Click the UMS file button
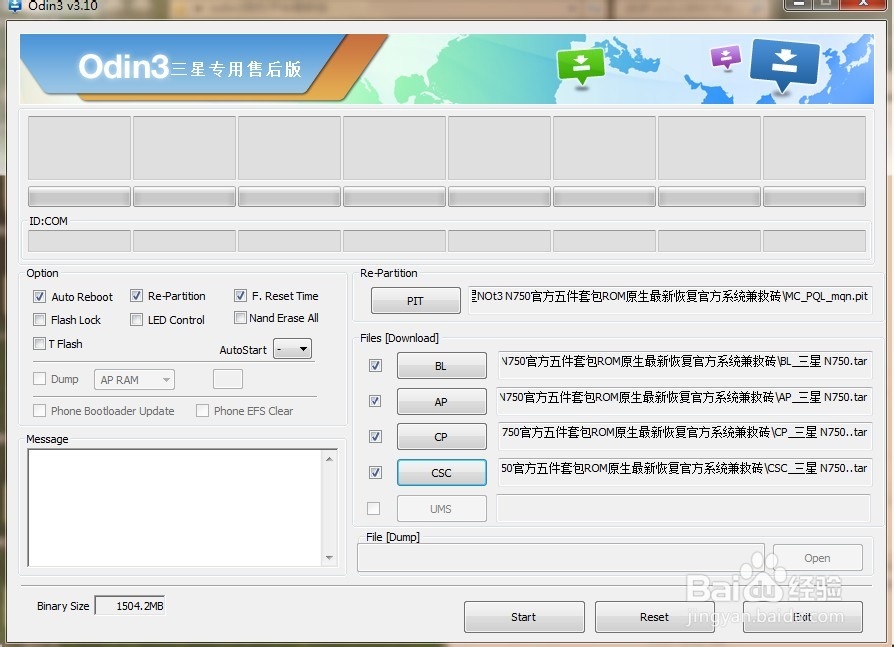Image resolution: width=894 pixels, height=647 pixels. point(442,508)
